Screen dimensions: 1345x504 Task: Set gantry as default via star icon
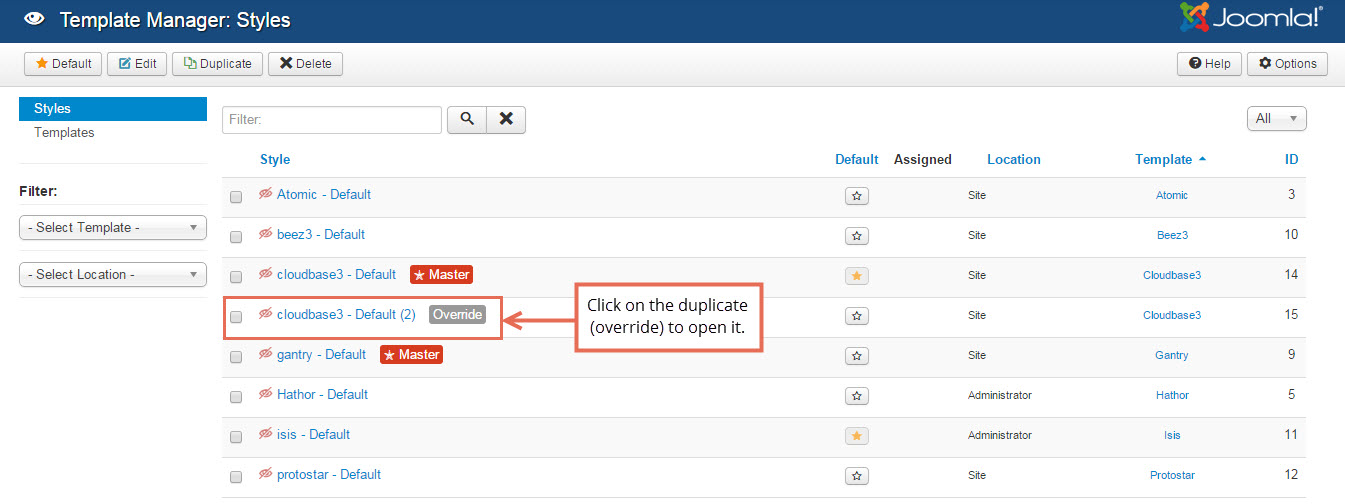857,356
